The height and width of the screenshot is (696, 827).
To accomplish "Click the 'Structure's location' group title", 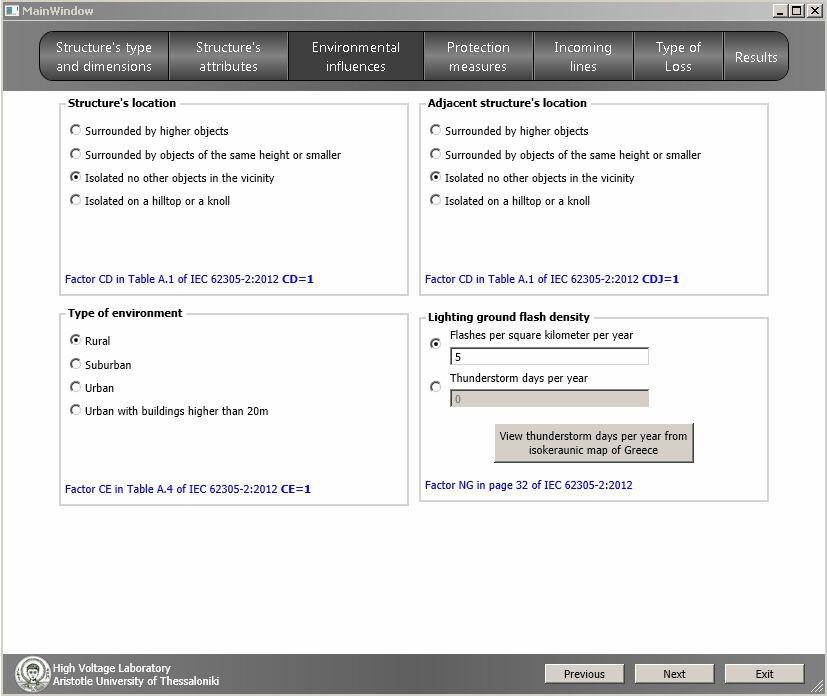I will [122, 103].
